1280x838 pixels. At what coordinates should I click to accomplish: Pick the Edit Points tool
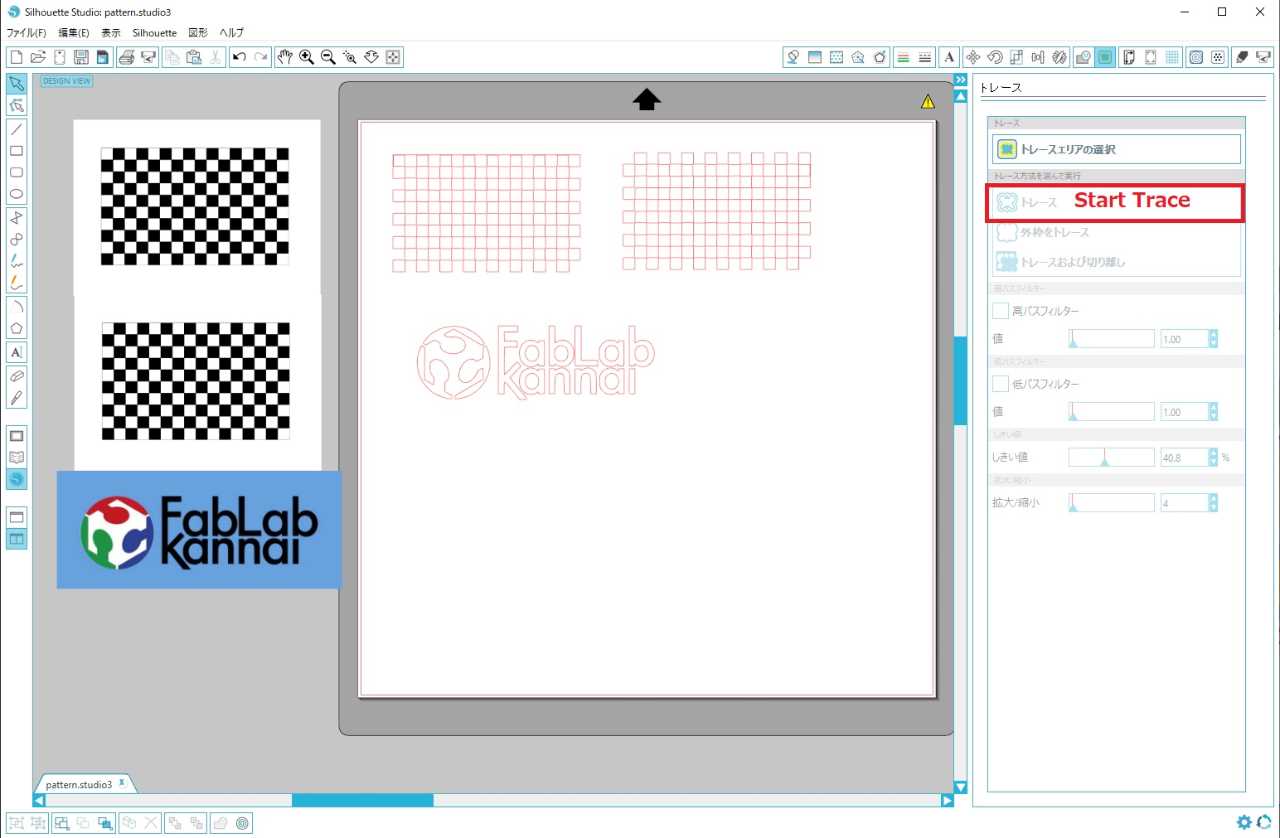click(16, 105)
